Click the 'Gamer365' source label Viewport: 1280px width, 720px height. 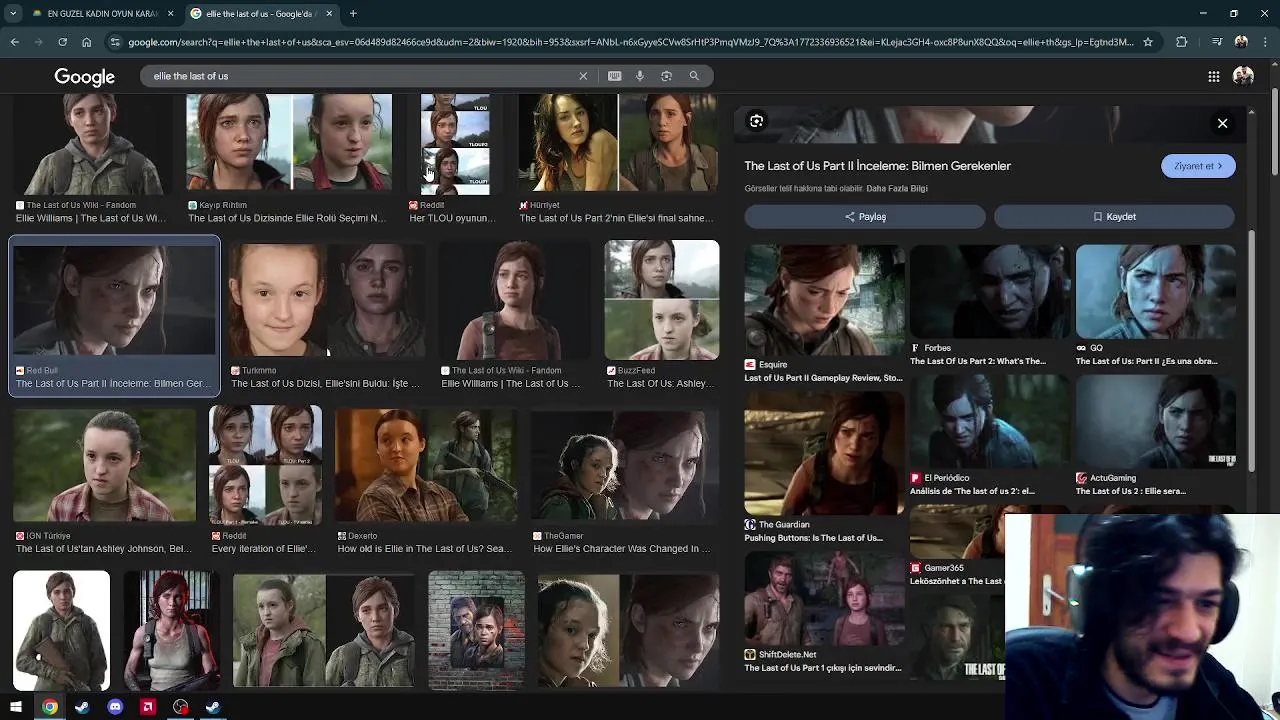pyautogui.click(x=944, y=568)
